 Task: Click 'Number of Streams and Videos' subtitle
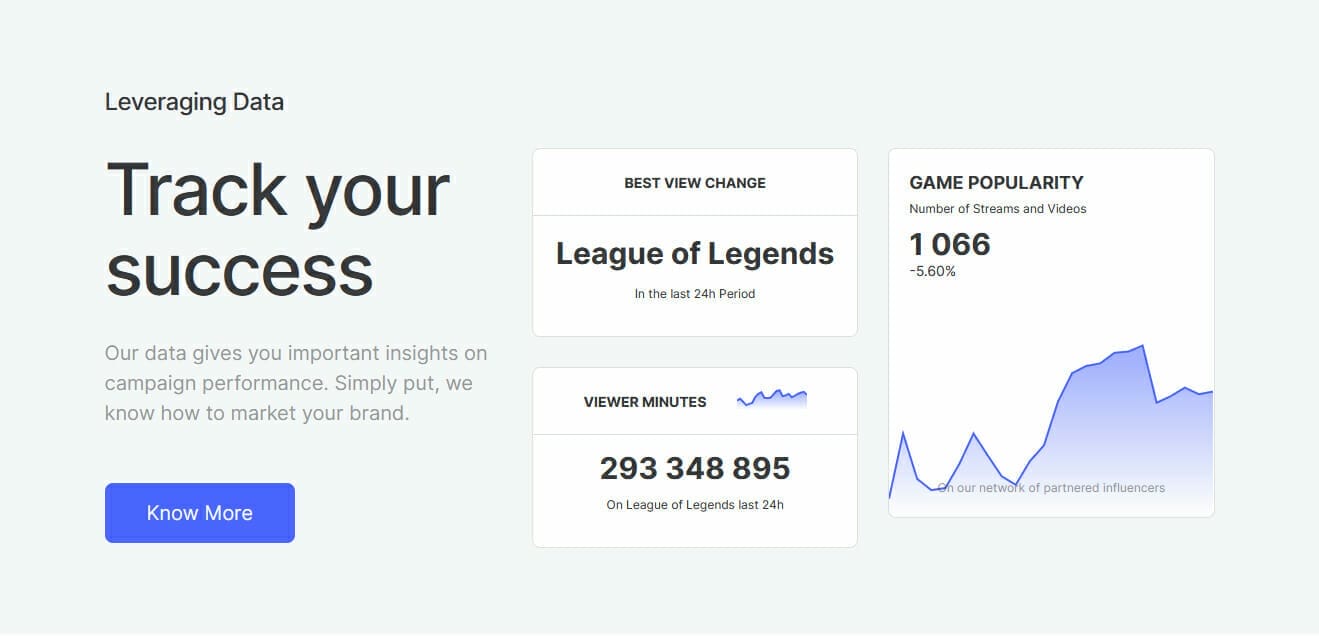click(997, 209)
